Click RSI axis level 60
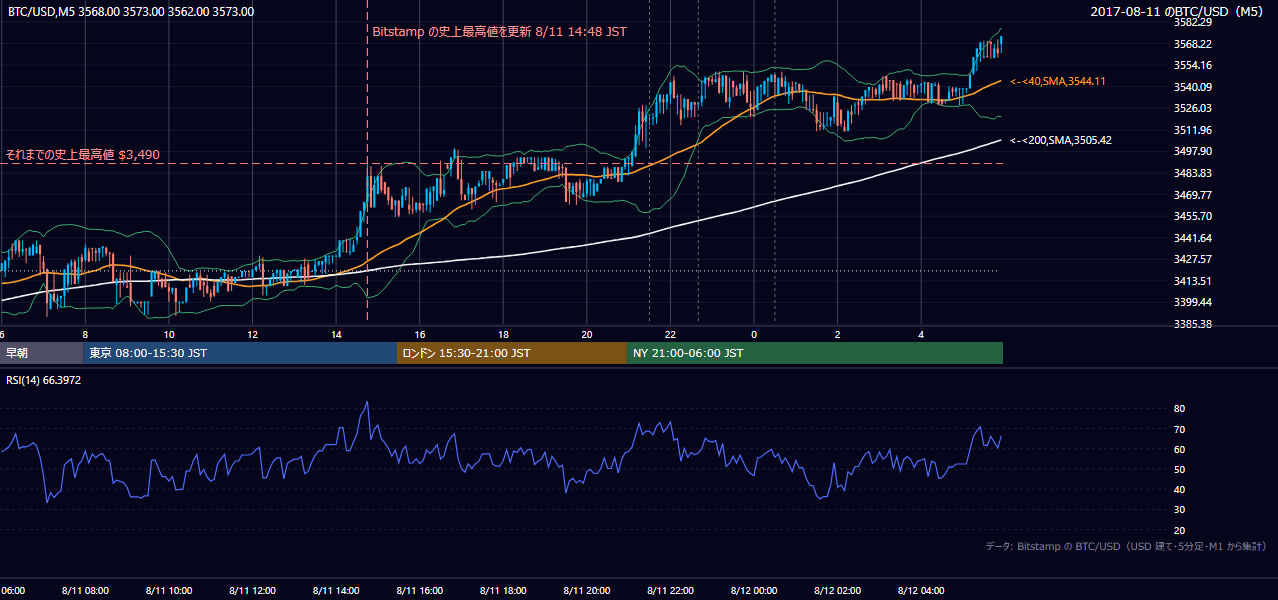The image size is (1278, 600). point(1179,449)
